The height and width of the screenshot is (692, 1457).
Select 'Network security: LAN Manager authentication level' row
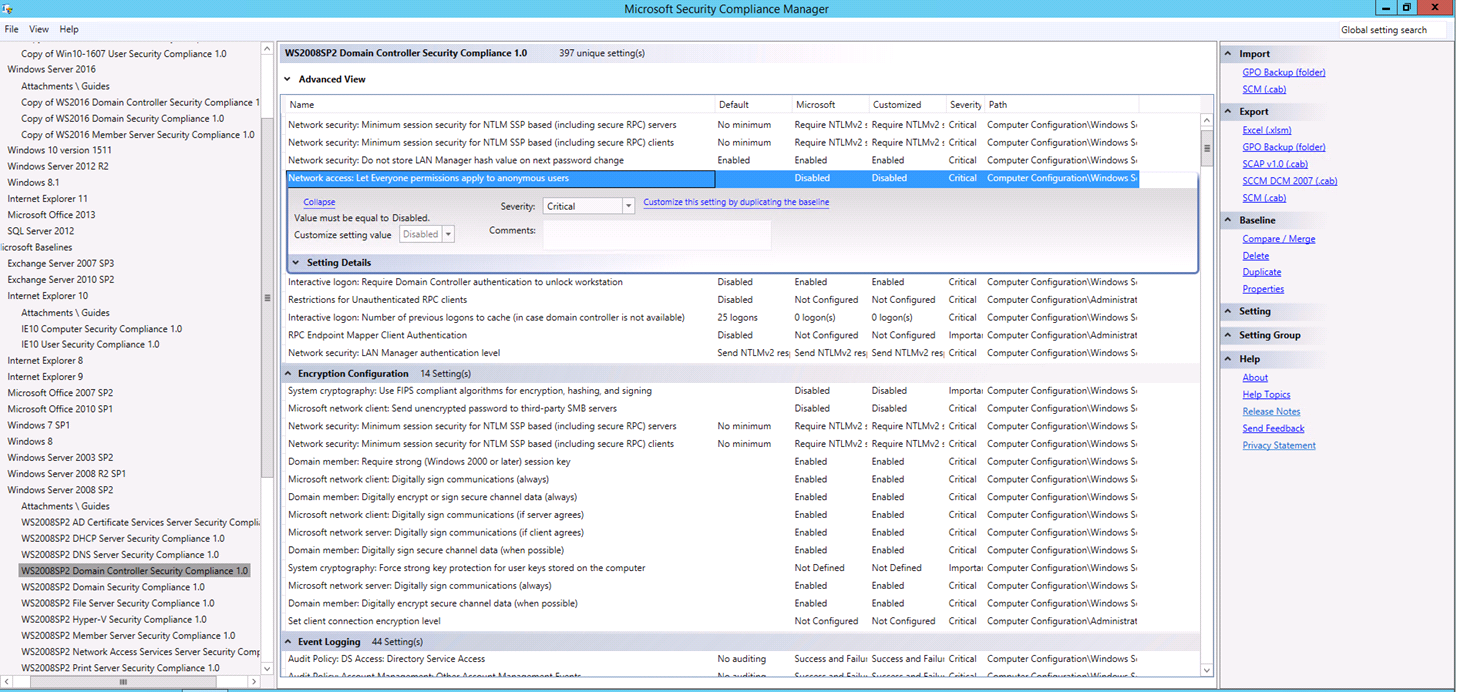(x=711, y=353)
